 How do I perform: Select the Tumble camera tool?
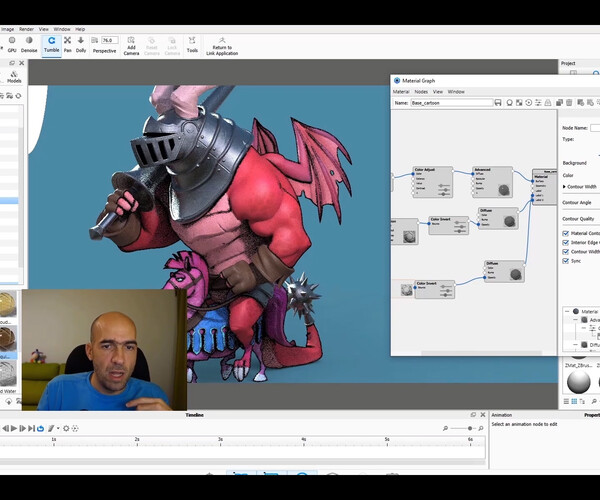click(x=51, y=44)
